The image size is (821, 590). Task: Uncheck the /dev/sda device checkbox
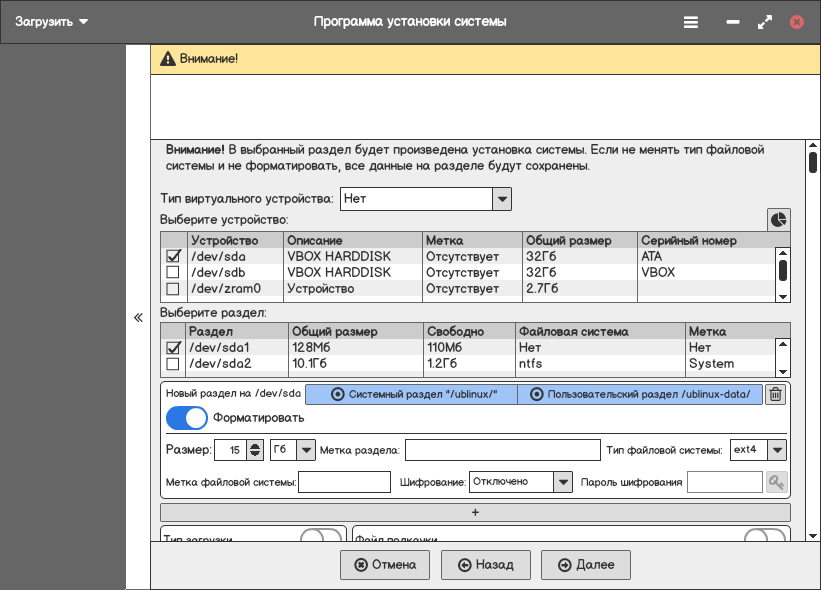point(173,256)
